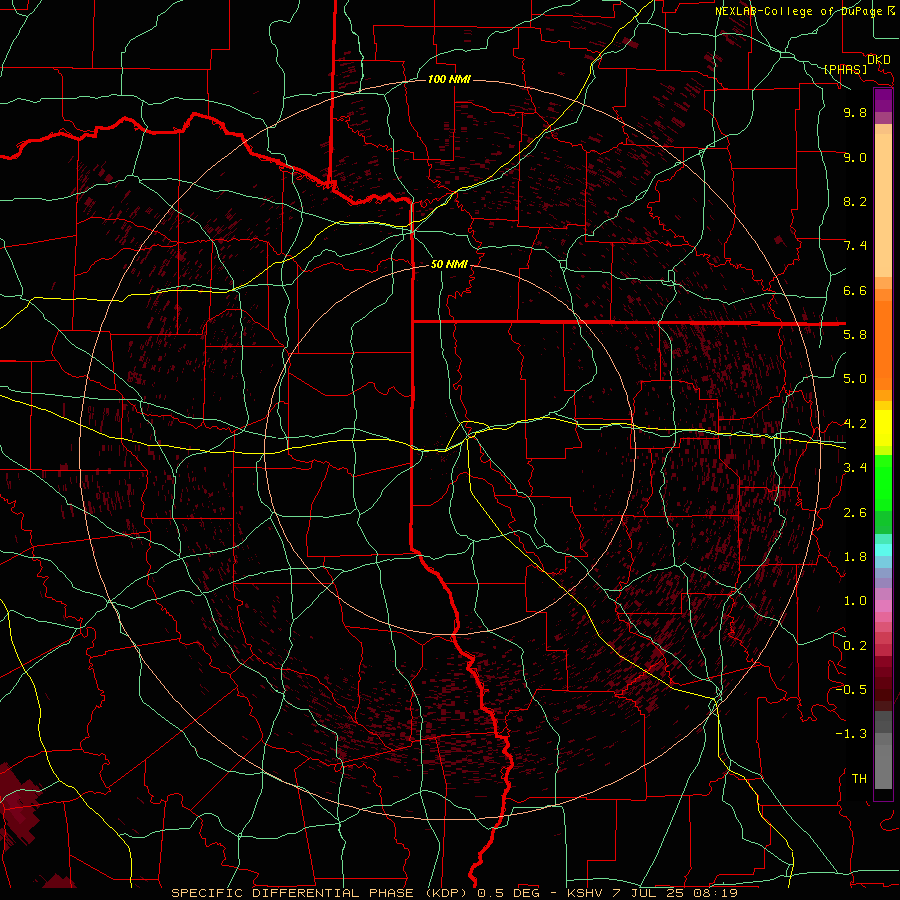Pick the 7.4 scale value
This screenshot has height=900, width=900.
click(x=855, y=246)
